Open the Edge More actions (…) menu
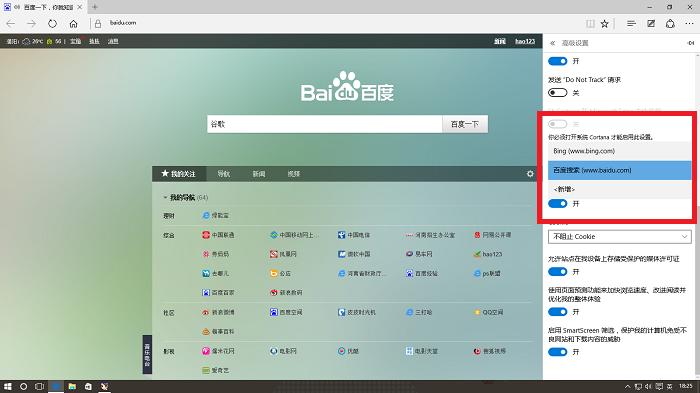 point(689,24)
